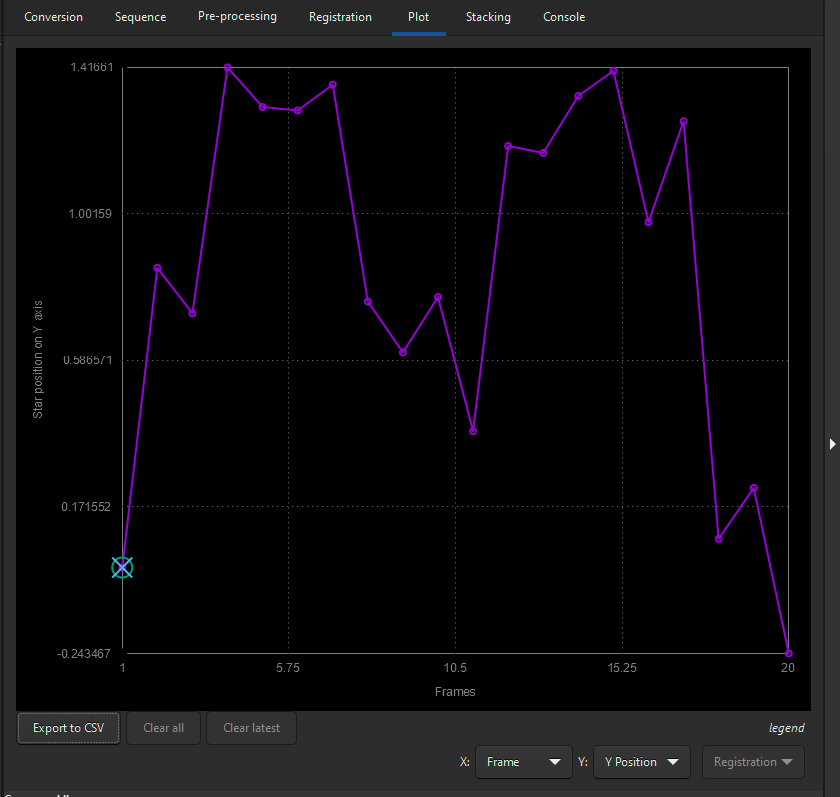
Task: Open the X axis Frame dropdown
Action: click(523, 762)
